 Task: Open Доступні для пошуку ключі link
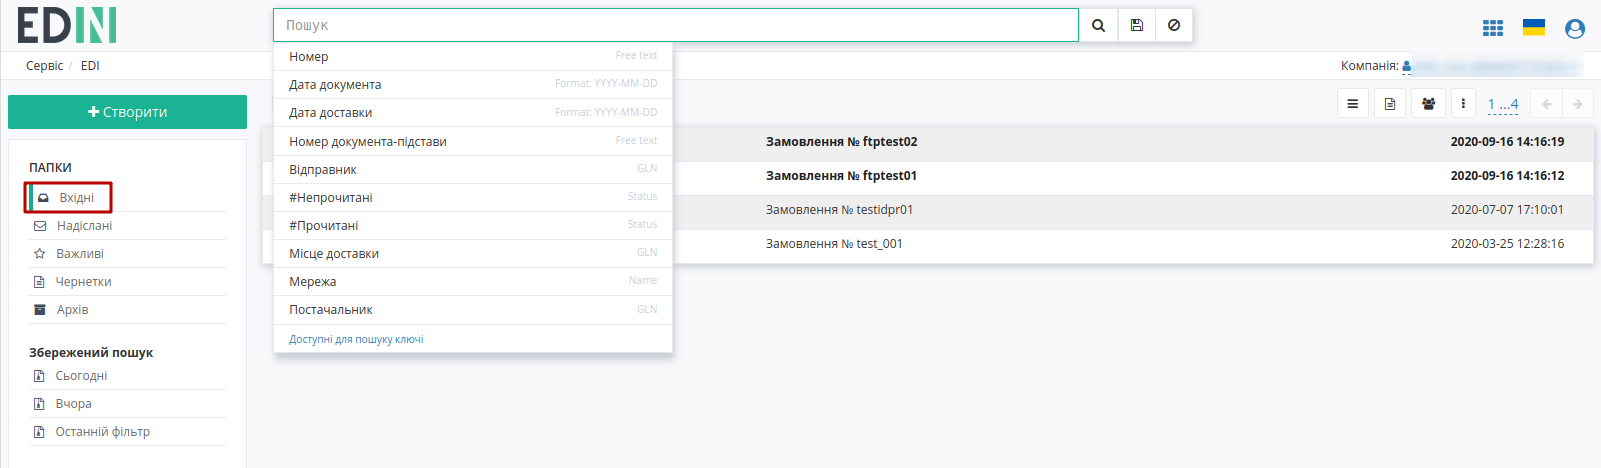356,339
